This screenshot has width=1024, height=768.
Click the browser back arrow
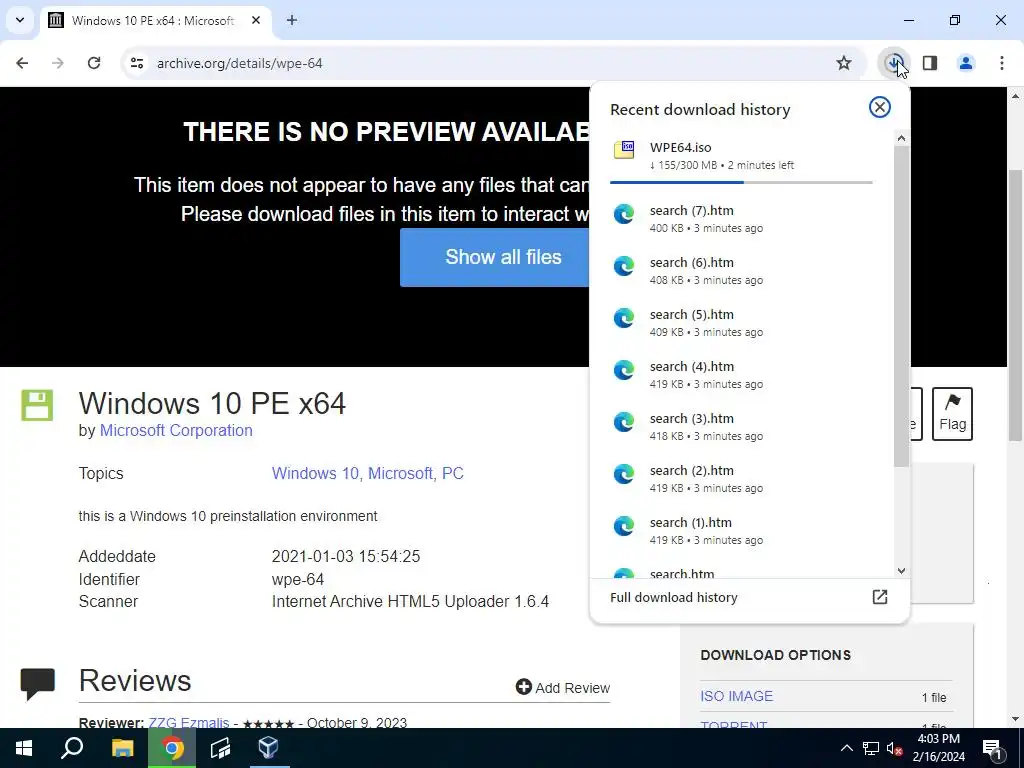click(x=22, y=63)
